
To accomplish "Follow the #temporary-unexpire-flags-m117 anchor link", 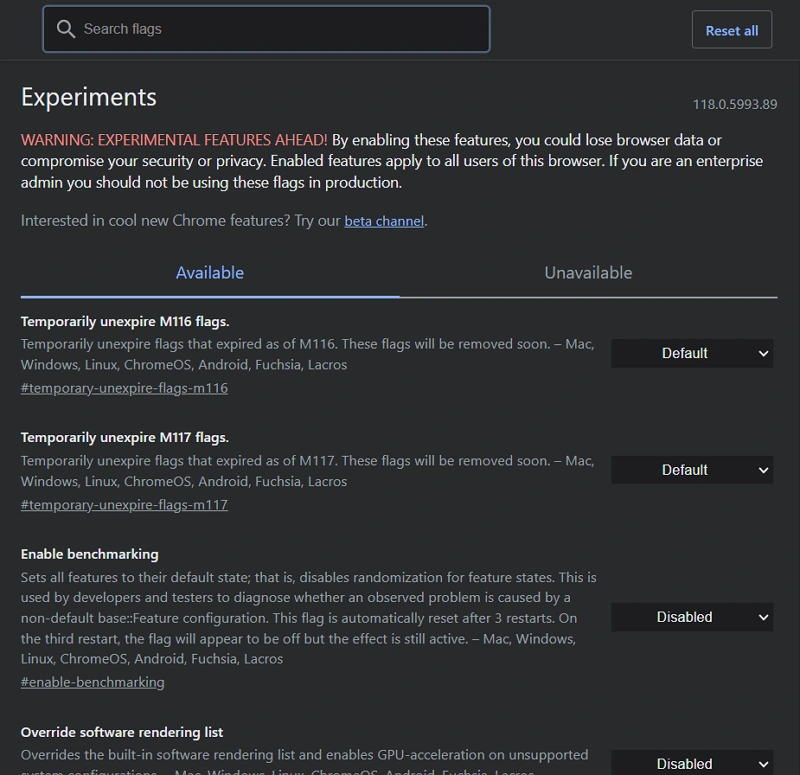I will 124,505.
